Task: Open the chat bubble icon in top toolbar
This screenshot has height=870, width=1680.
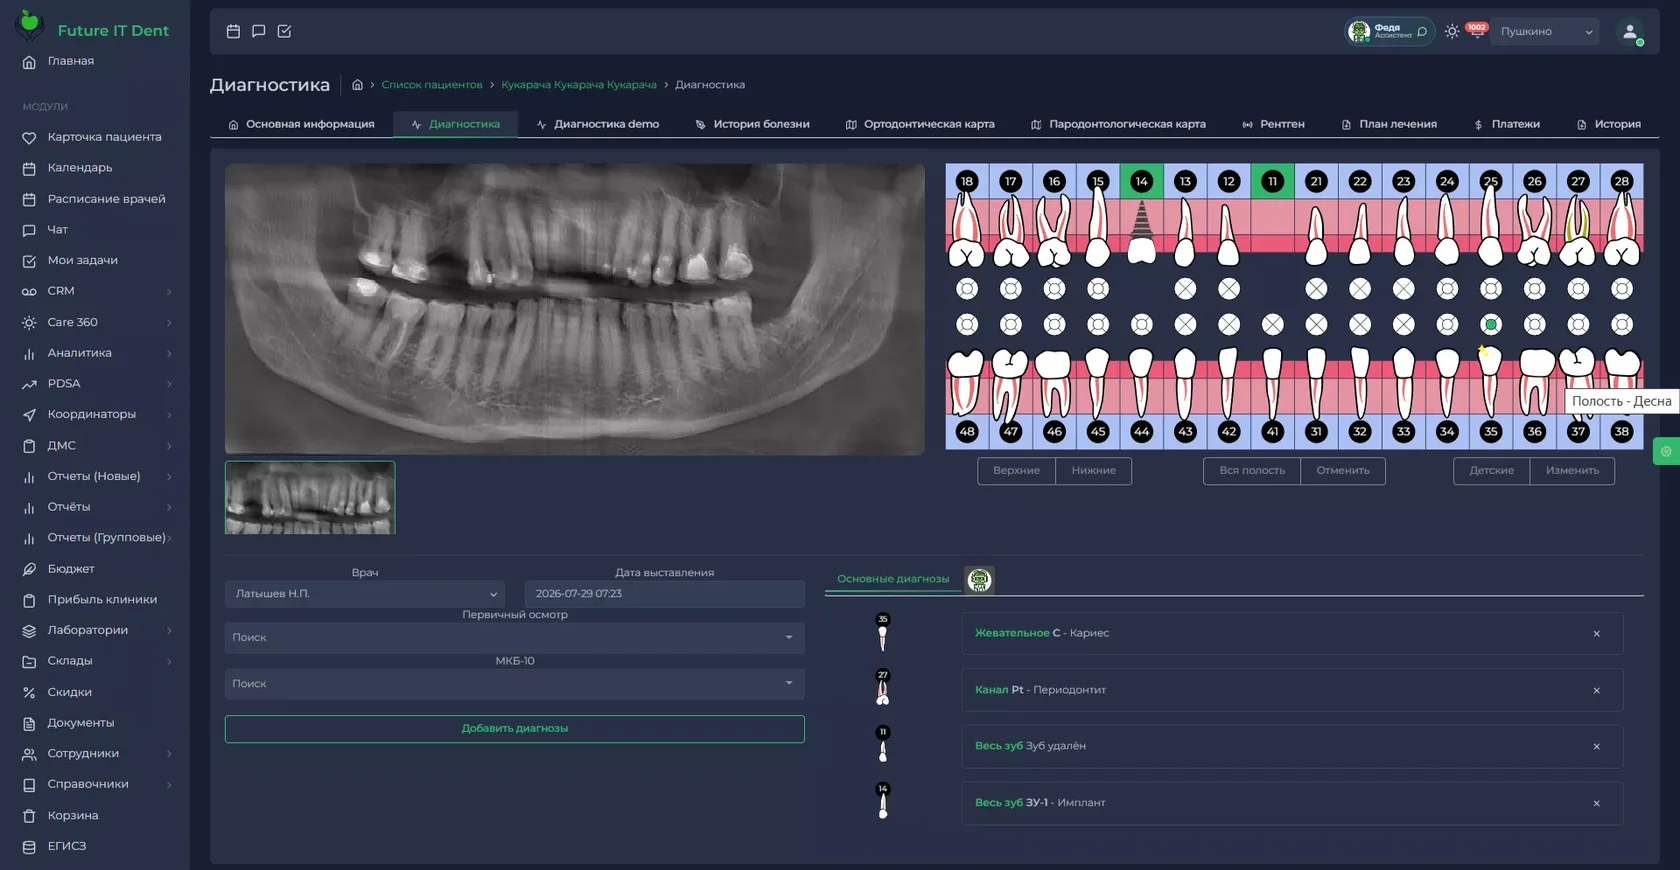Action: [259, 31]
